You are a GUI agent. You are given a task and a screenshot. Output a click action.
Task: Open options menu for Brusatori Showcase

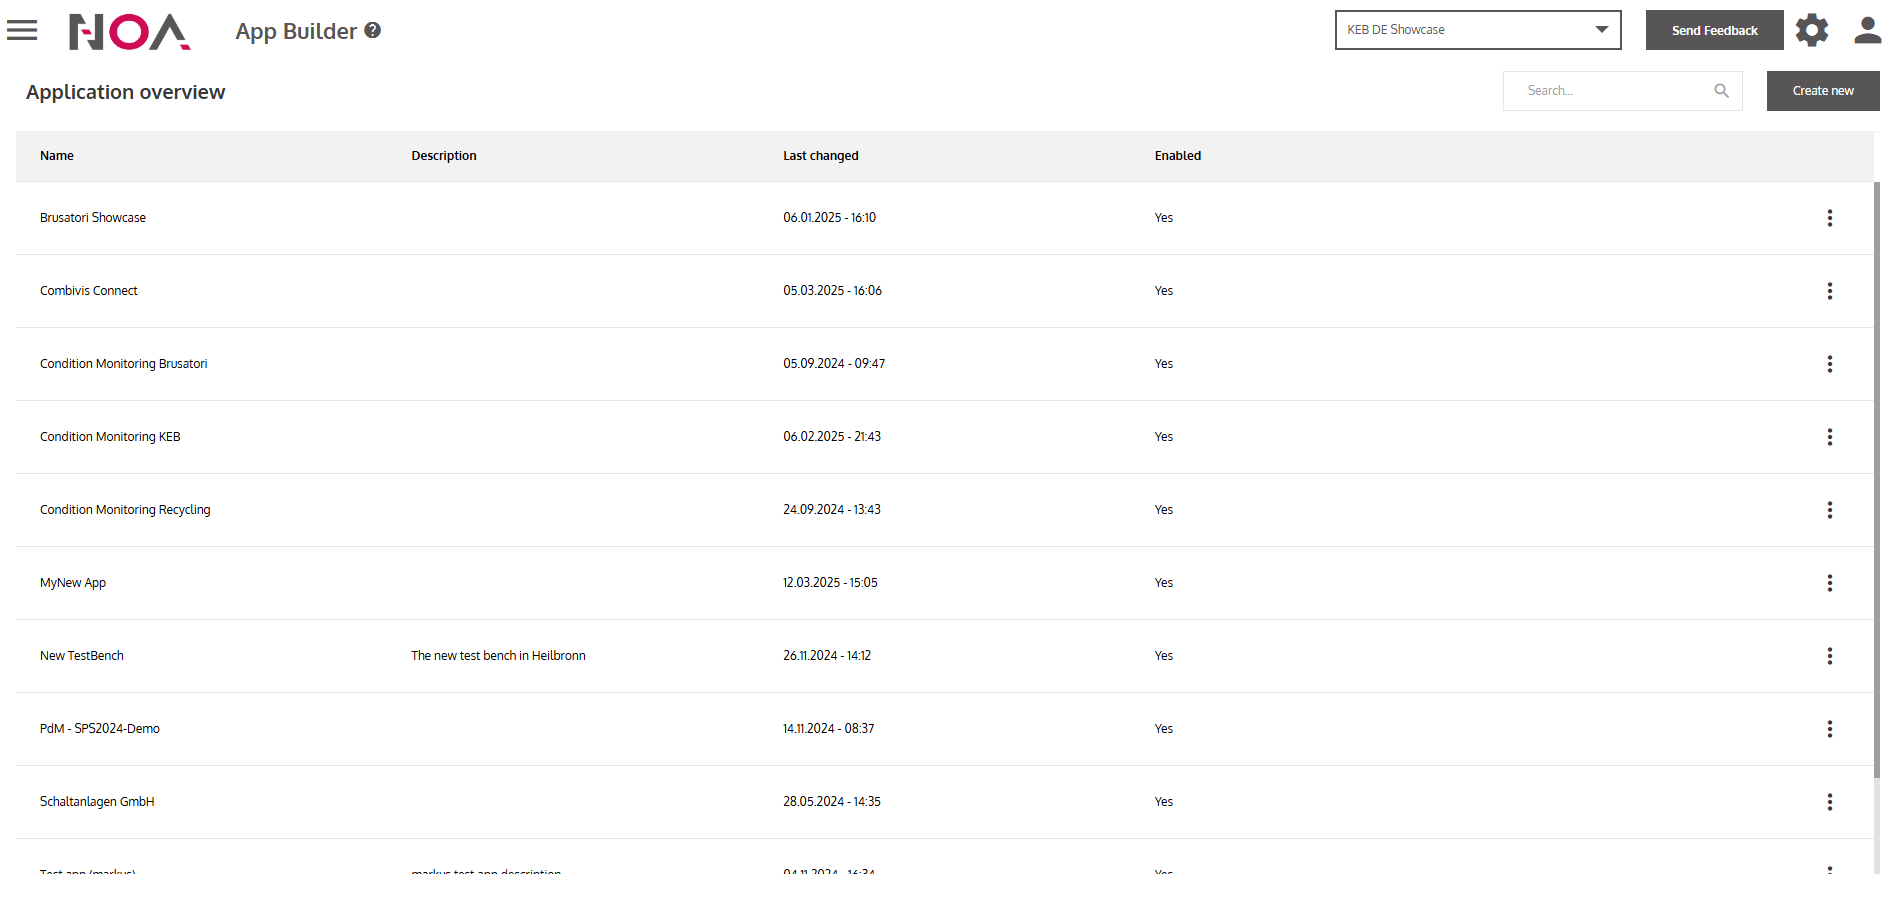1829,218
